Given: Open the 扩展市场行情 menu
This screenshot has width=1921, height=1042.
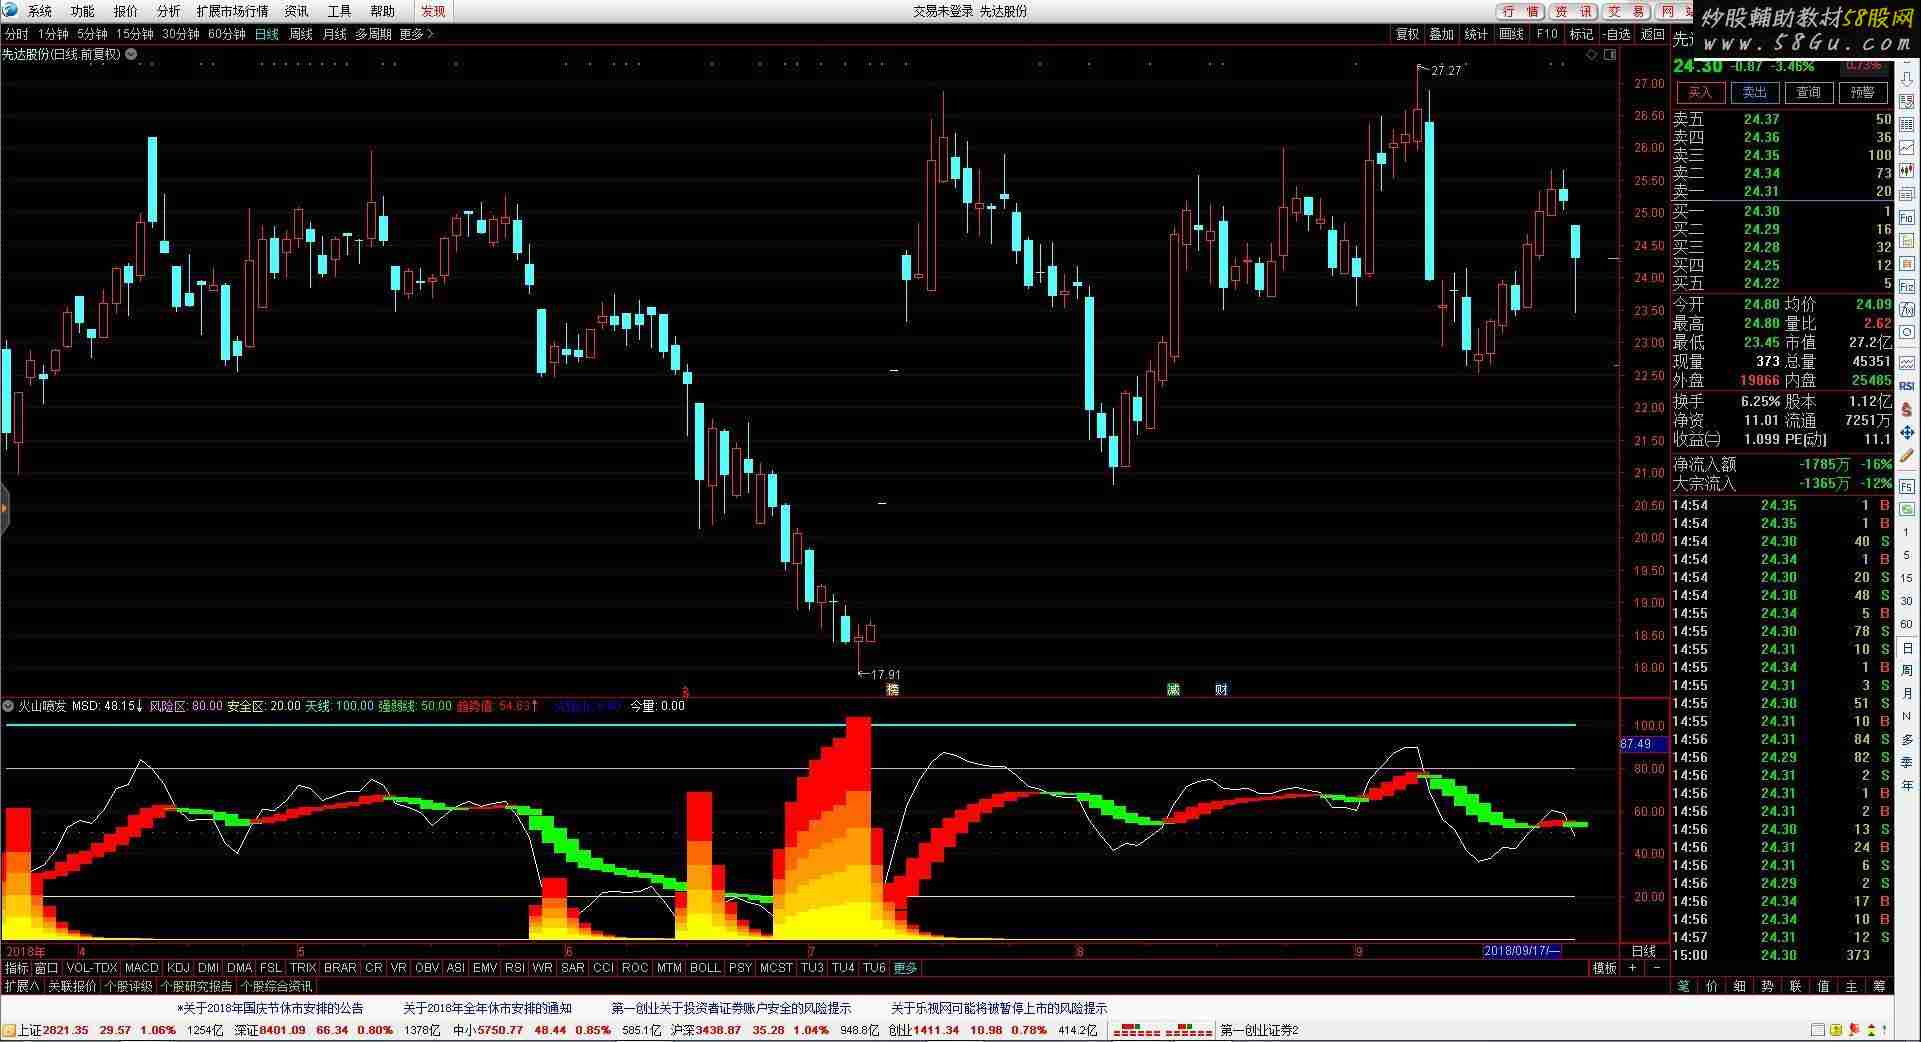Looking at the screenshot, I should click(232, 11).
